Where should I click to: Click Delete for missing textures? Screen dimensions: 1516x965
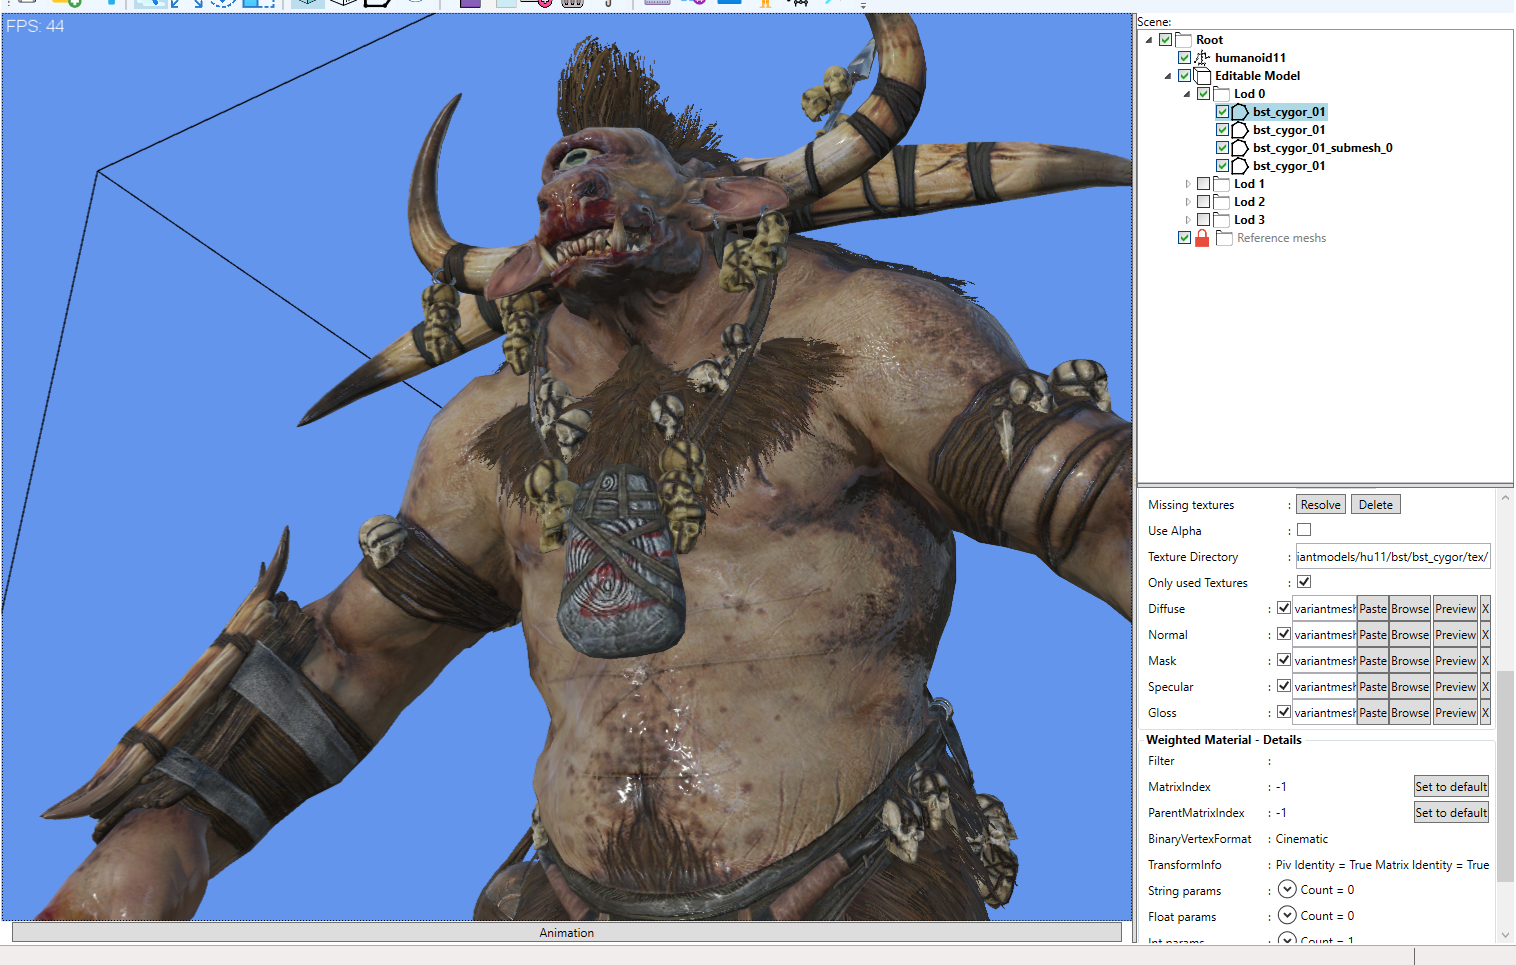tap(1375, 505)
